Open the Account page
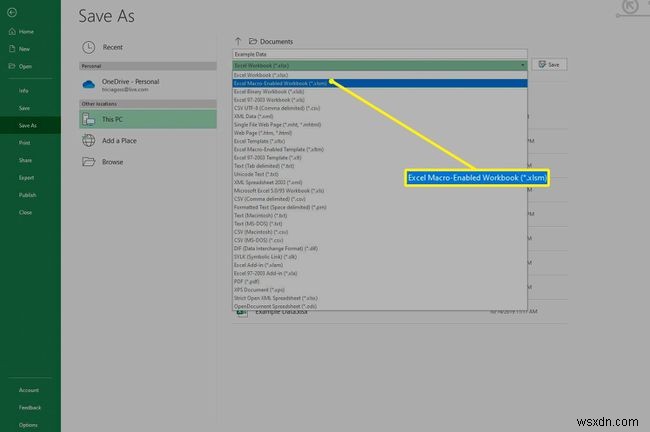Screen dimensions: 650x432 click(x=29, y=390)
